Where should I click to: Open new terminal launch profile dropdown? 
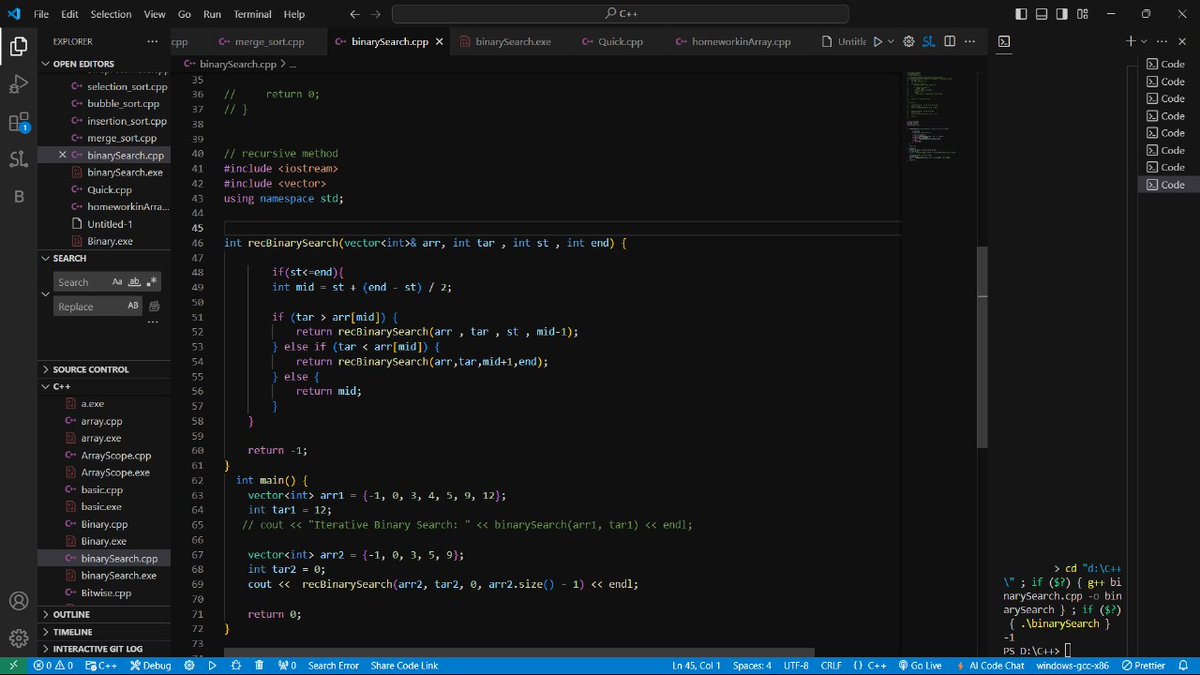[x=1144, y=42]
